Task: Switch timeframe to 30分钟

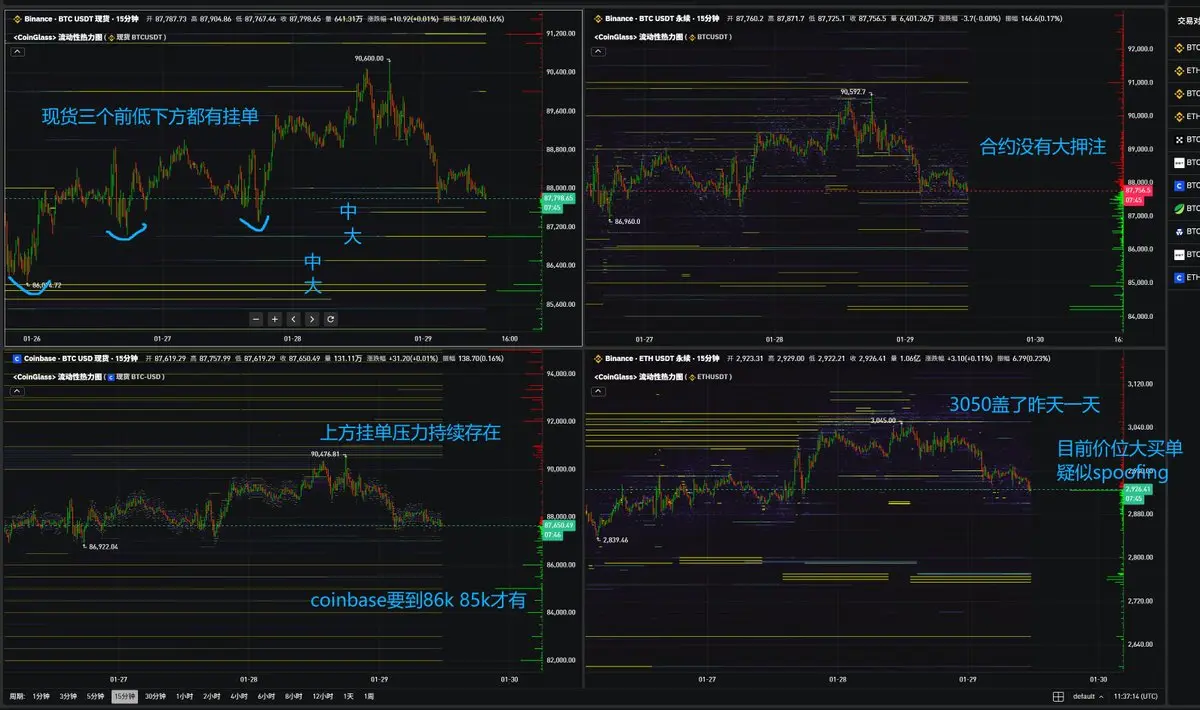Action: point(155,696)
